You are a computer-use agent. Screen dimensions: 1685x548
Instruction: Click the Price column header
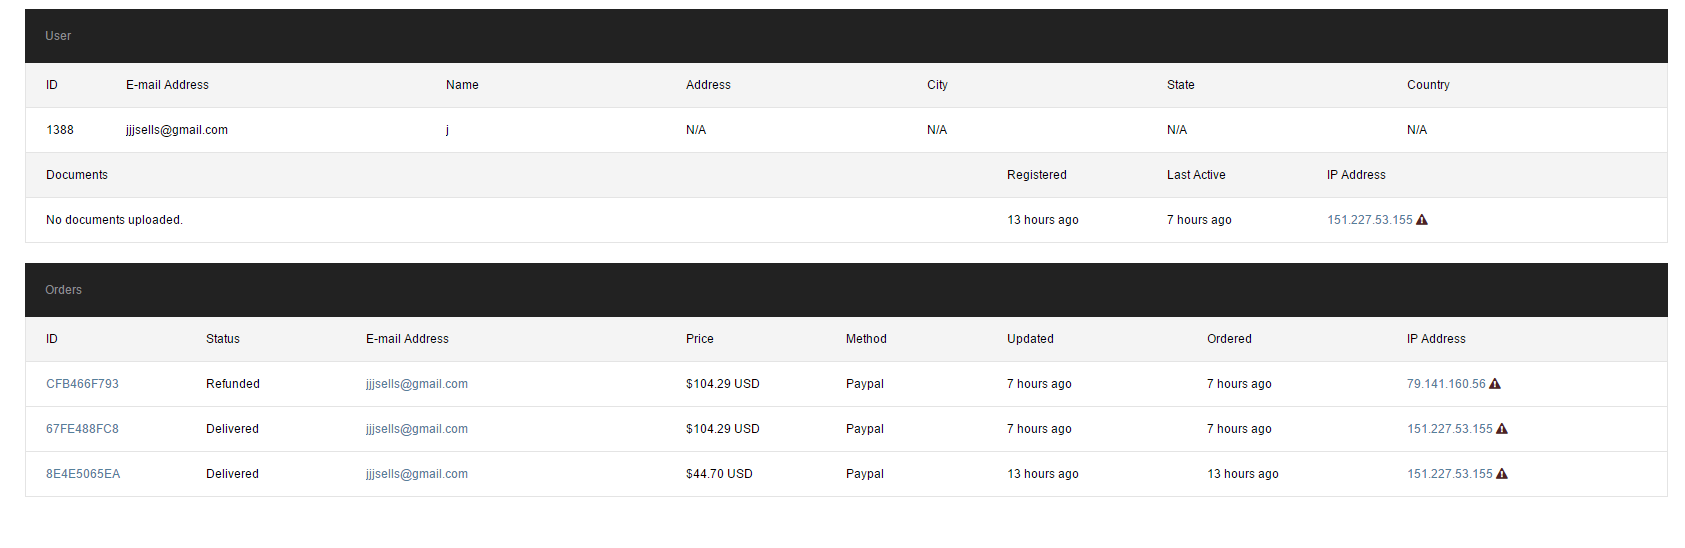click(700, 339)
